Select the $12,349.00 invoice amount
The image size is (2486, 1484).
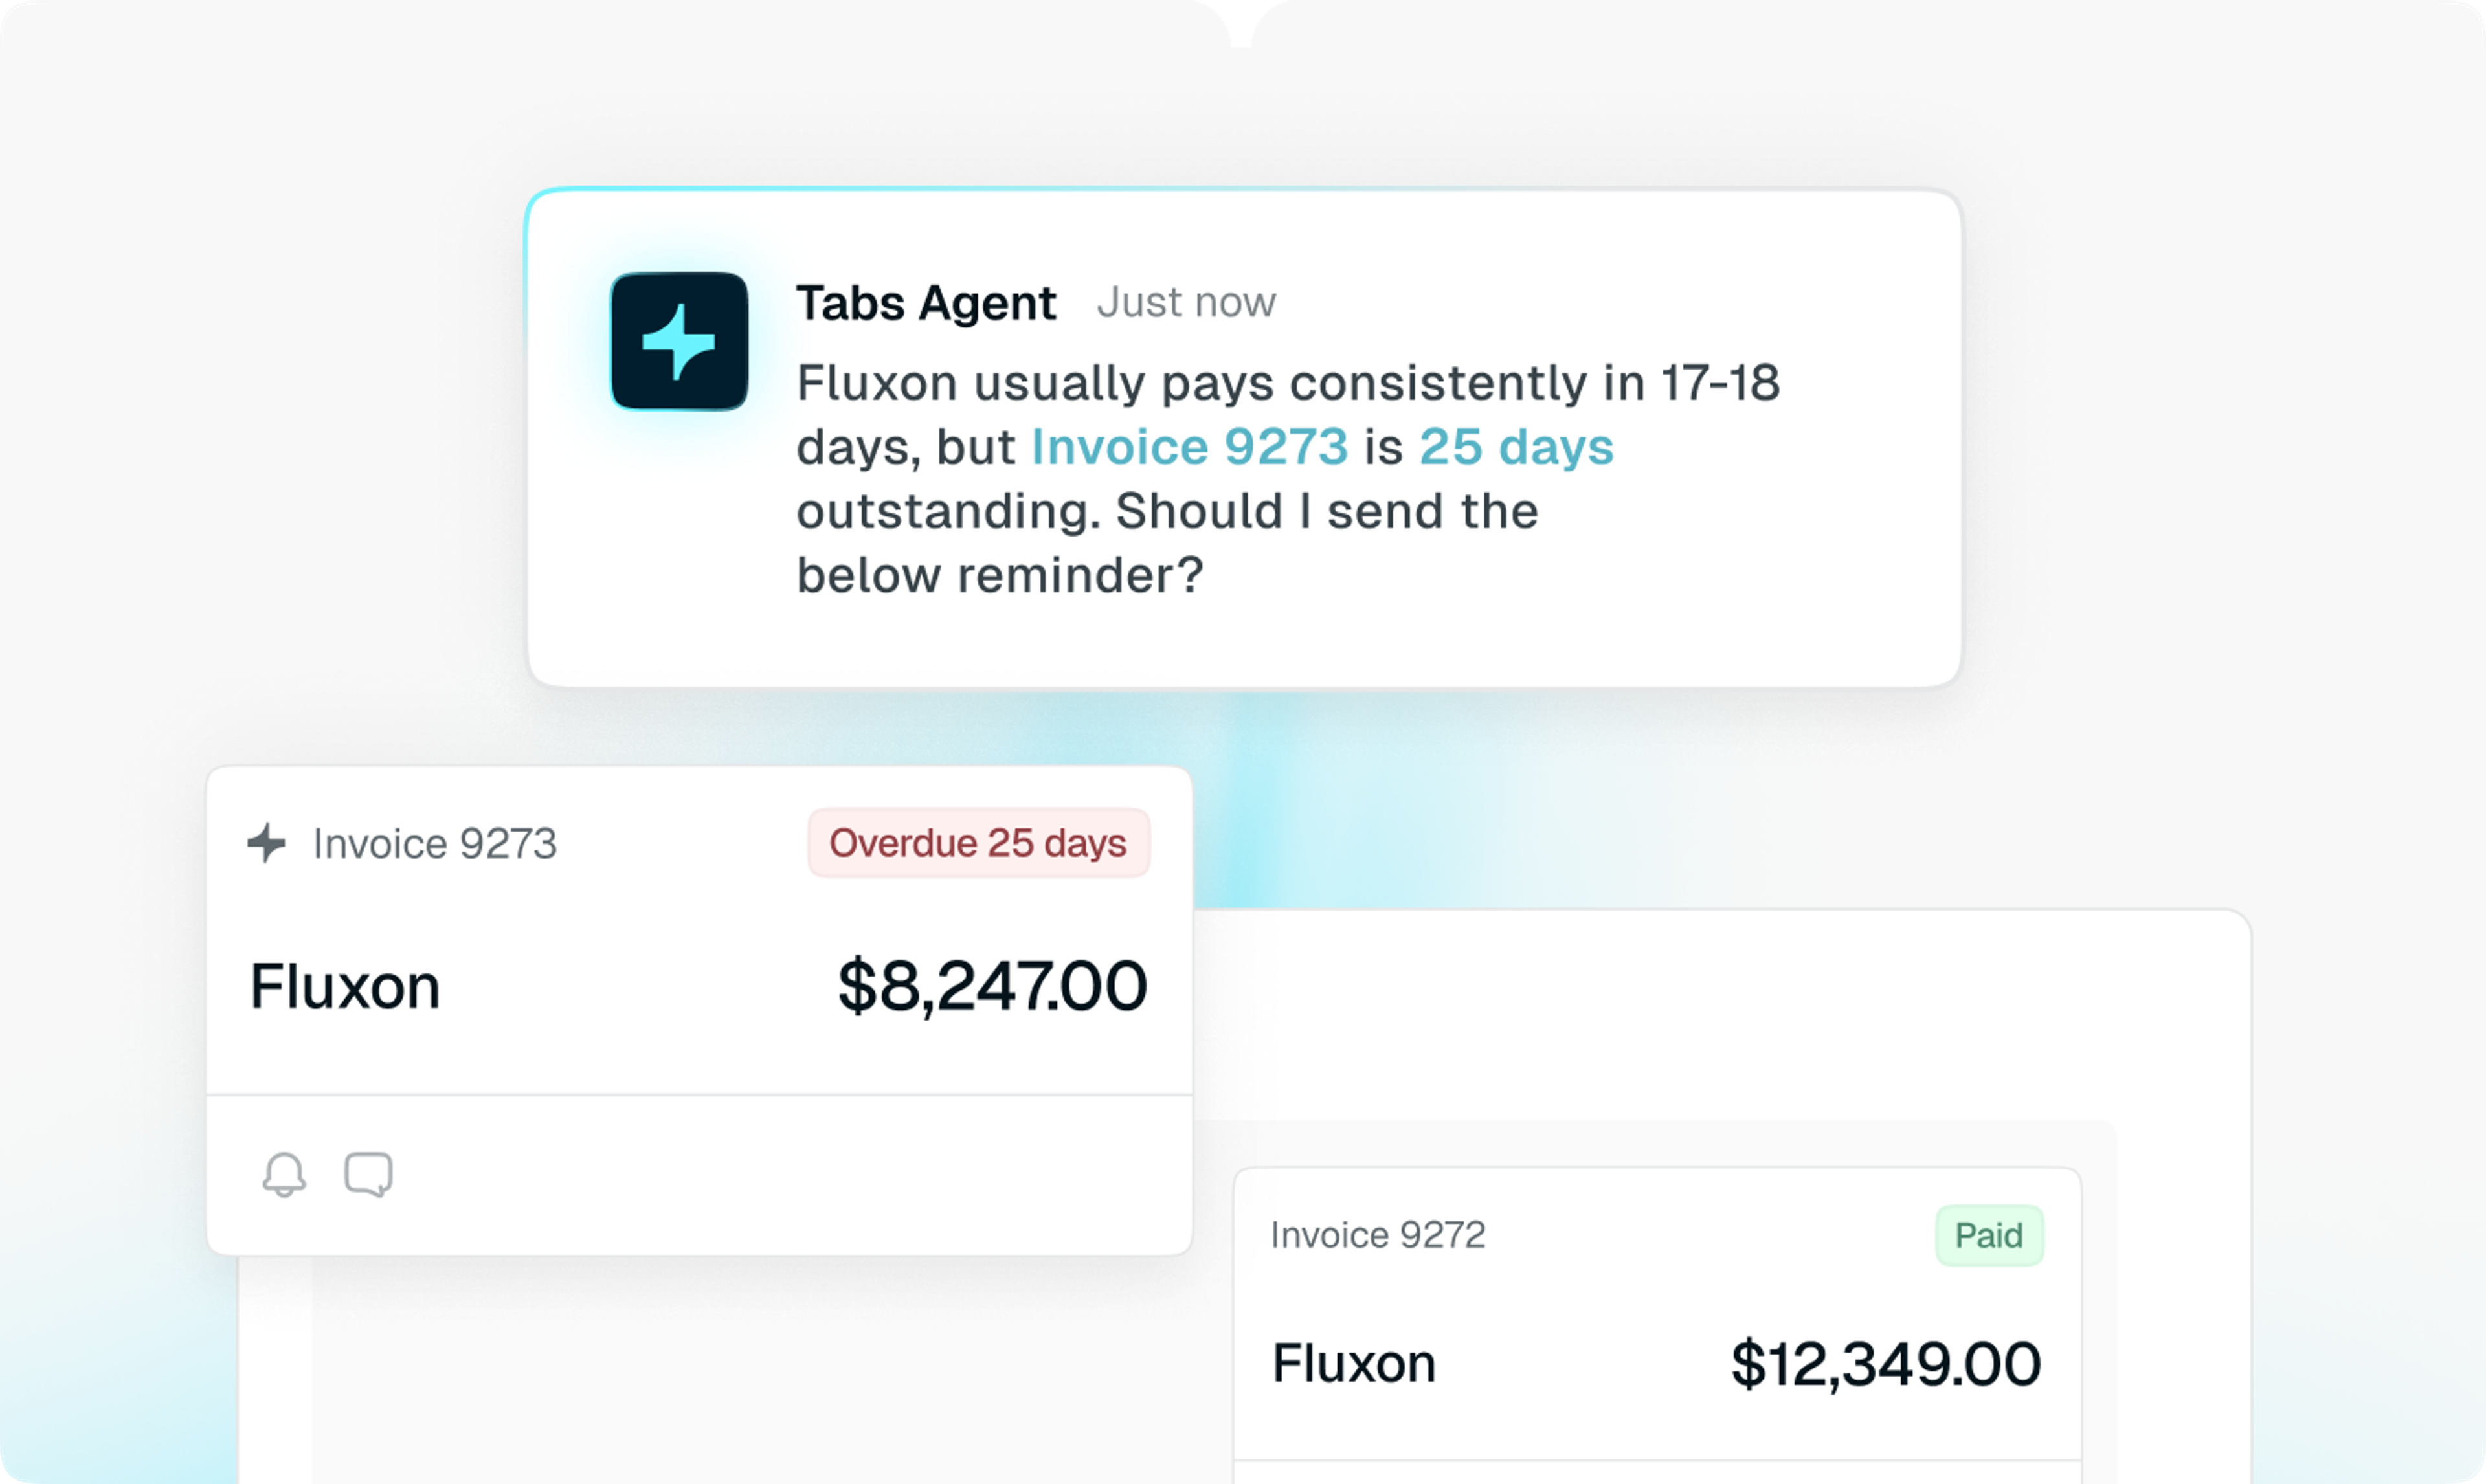click(x=1886, y=1364)
